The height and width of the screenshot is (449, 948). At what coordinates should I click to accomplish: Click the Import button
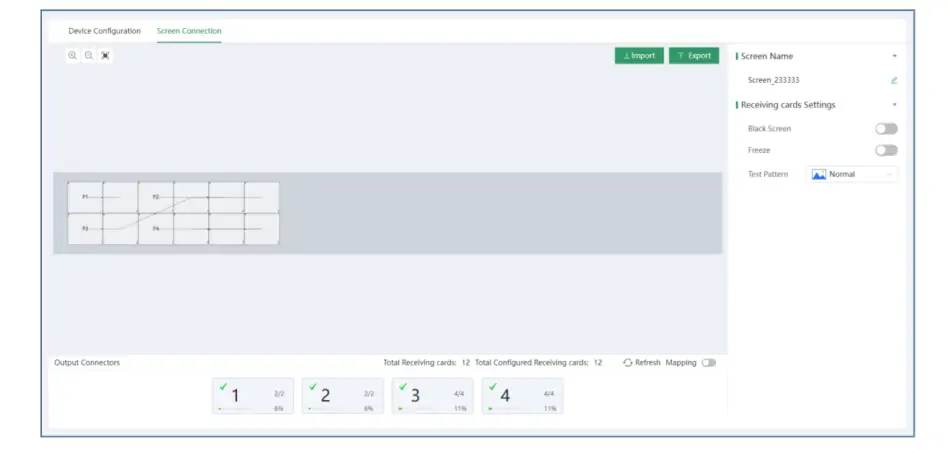point(639,56)
